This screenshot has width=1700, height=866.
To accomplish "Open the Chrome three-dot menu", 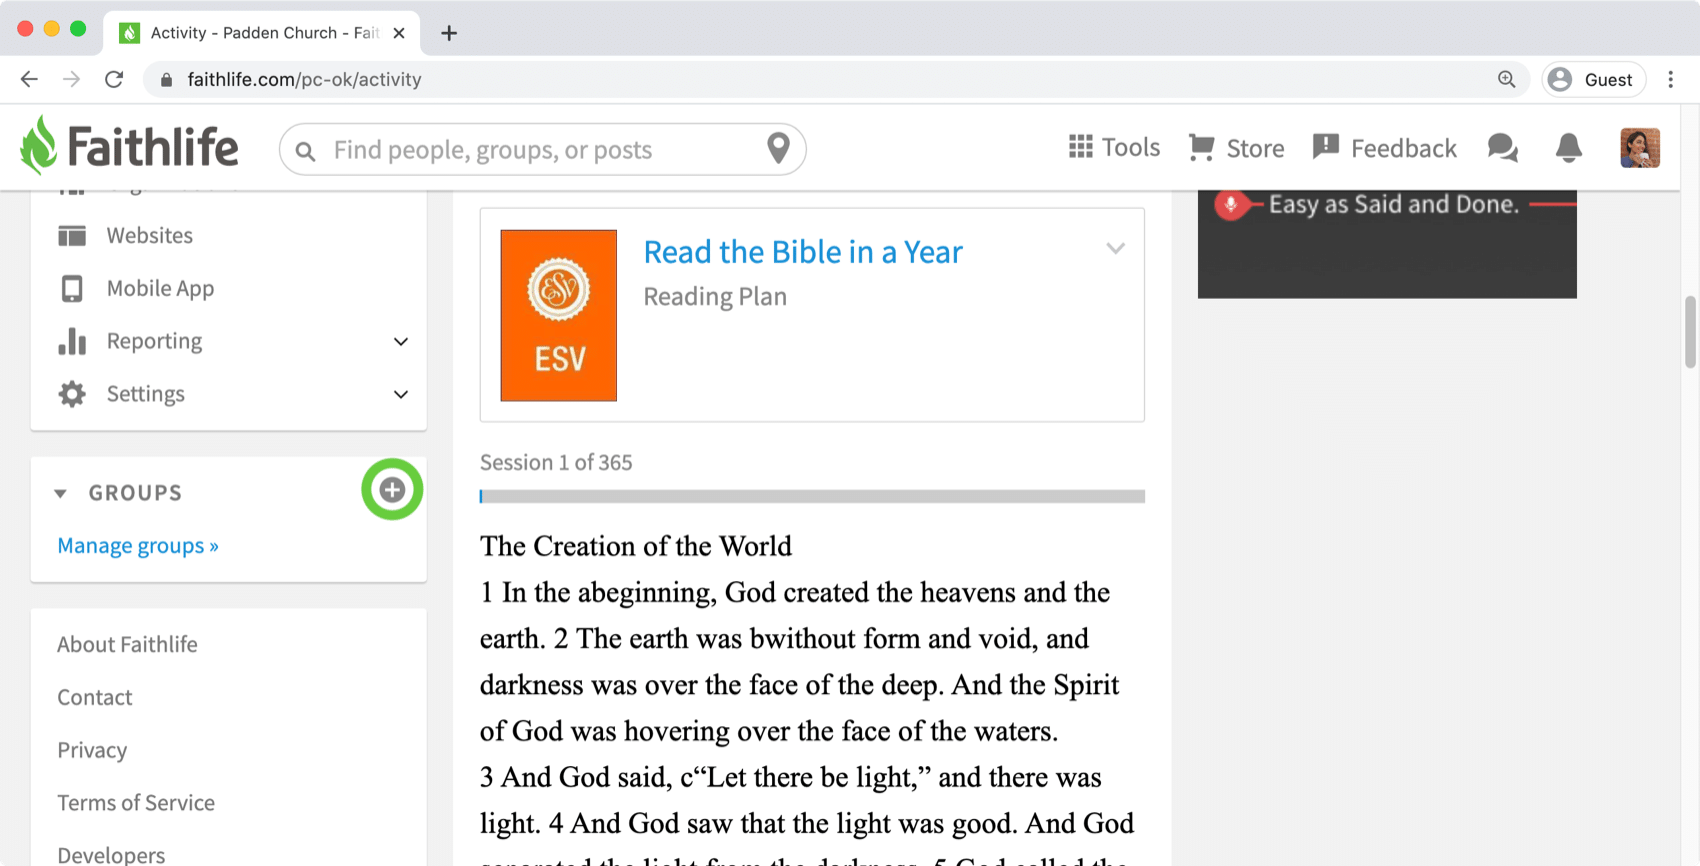I will [1671, 79].
